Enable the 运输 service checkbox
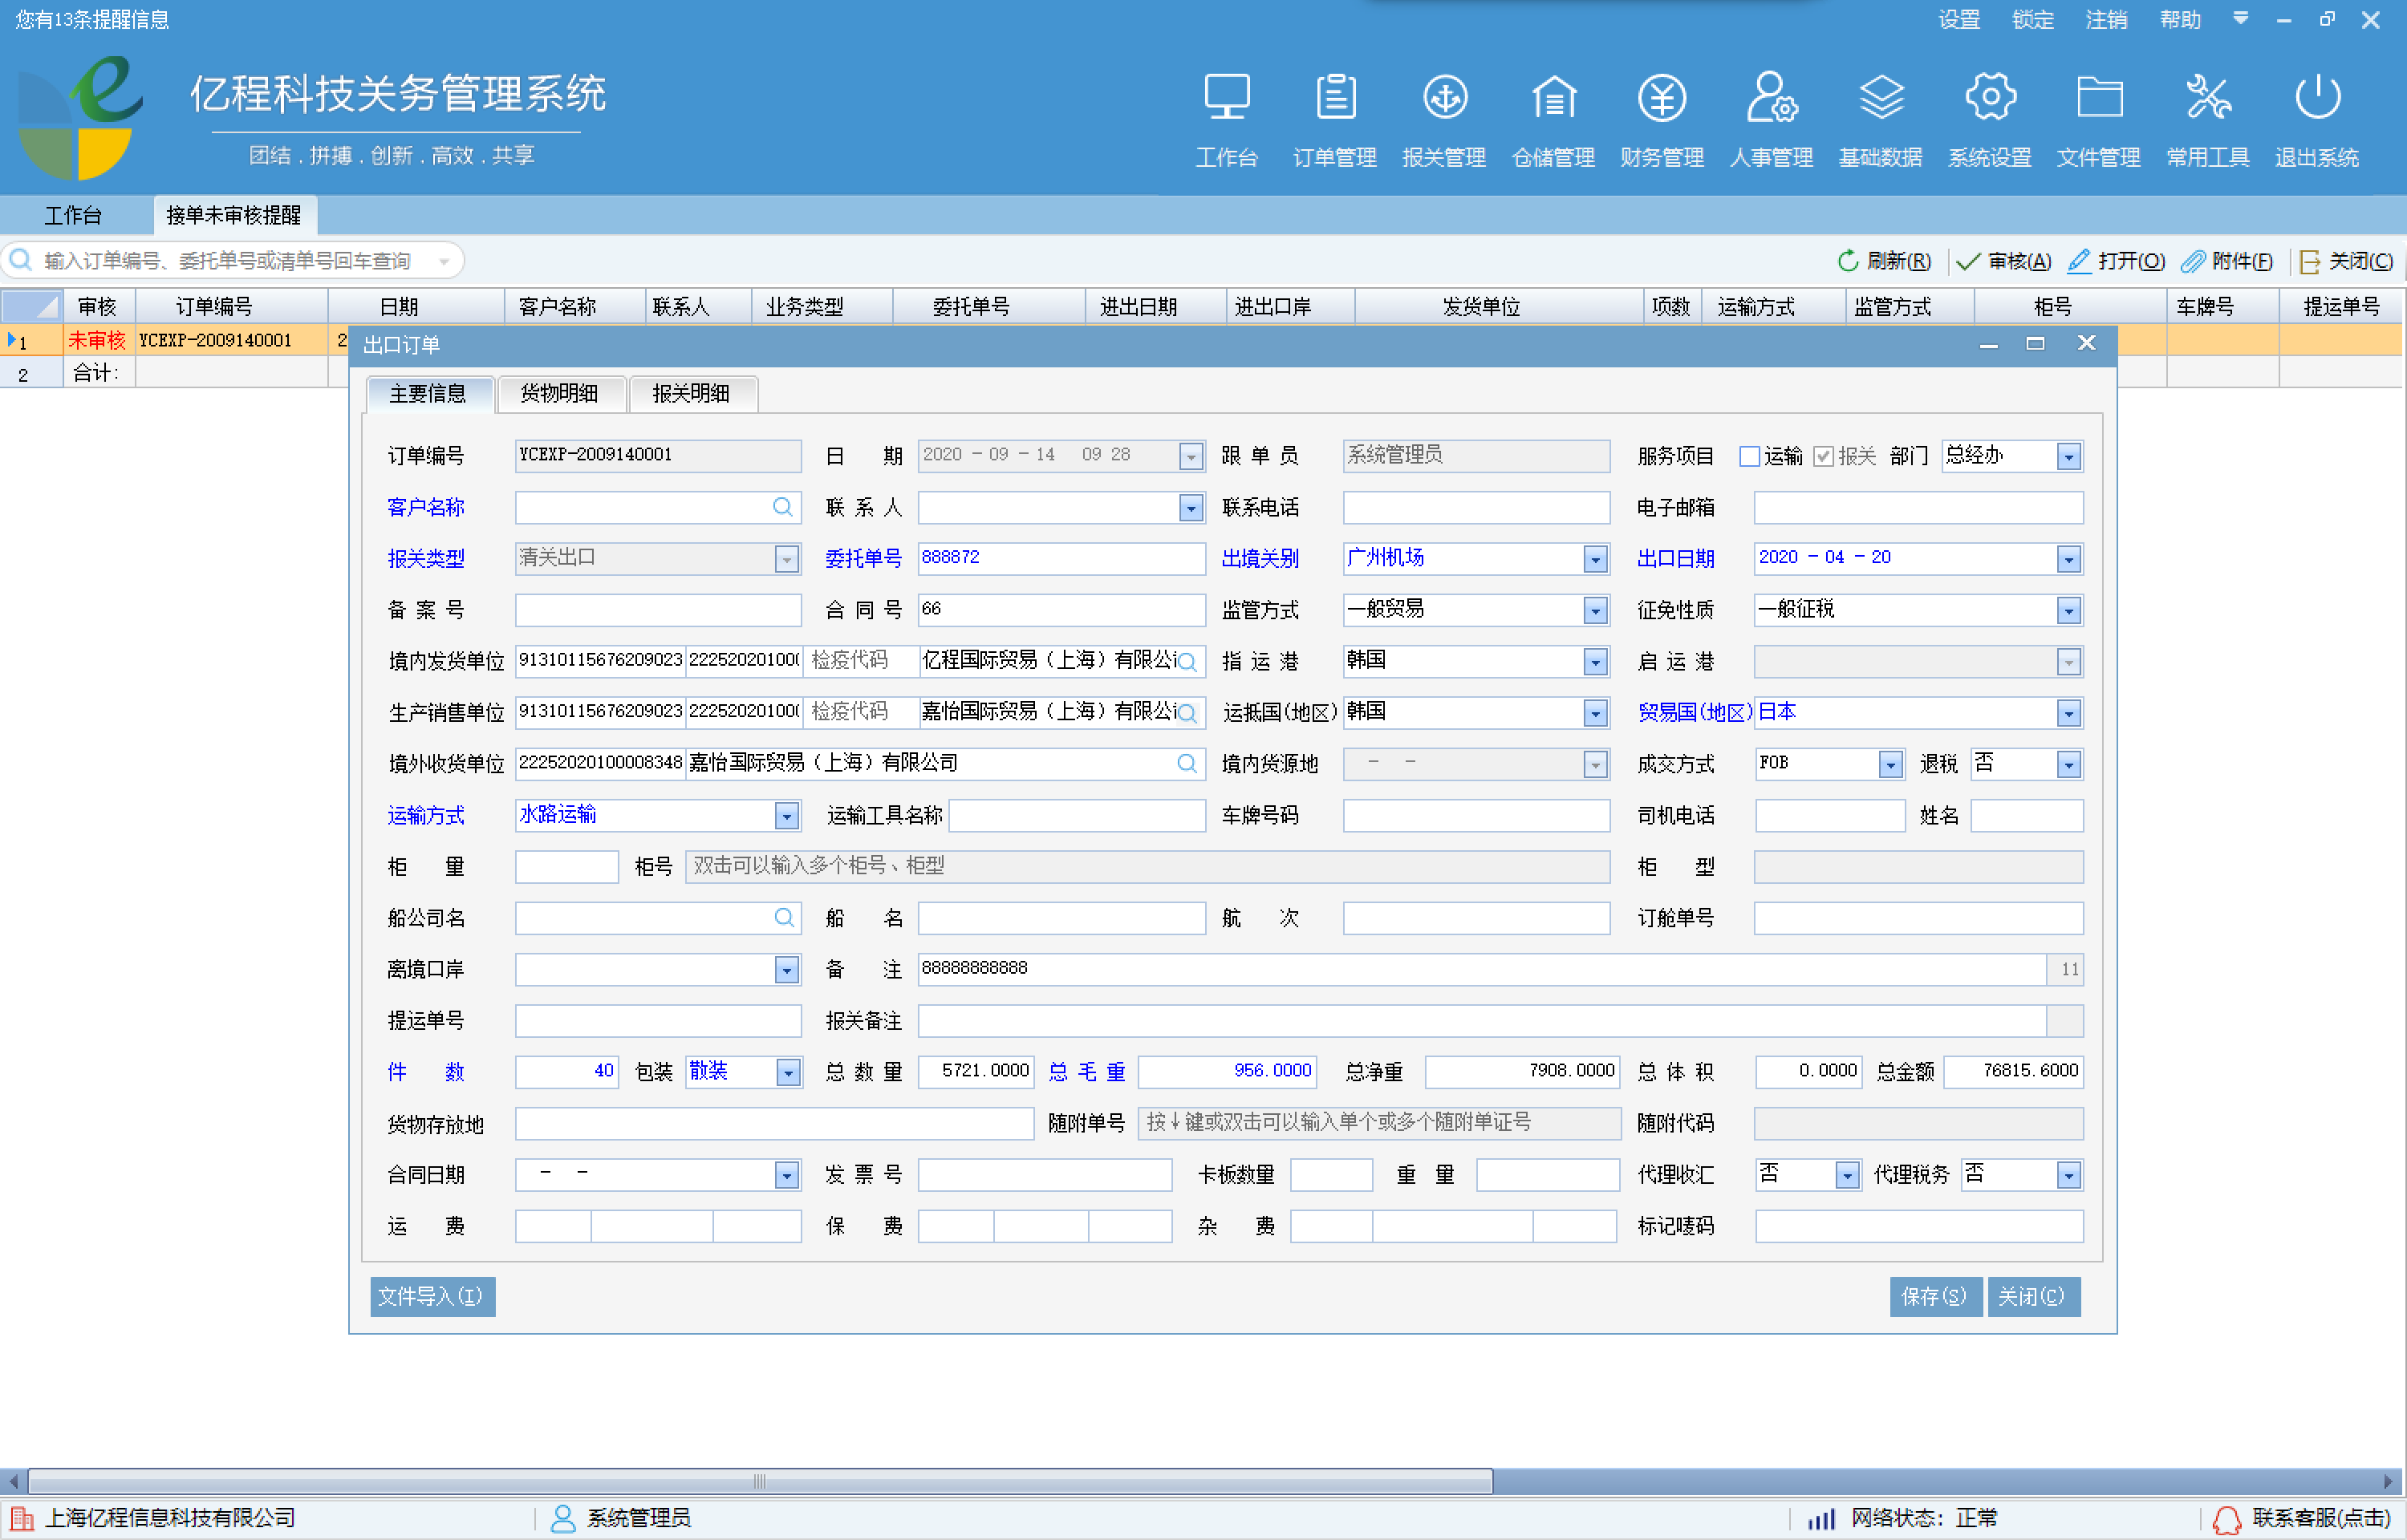Image resolution: width=2407 pixels, height=1540 pixels. 1749,455
